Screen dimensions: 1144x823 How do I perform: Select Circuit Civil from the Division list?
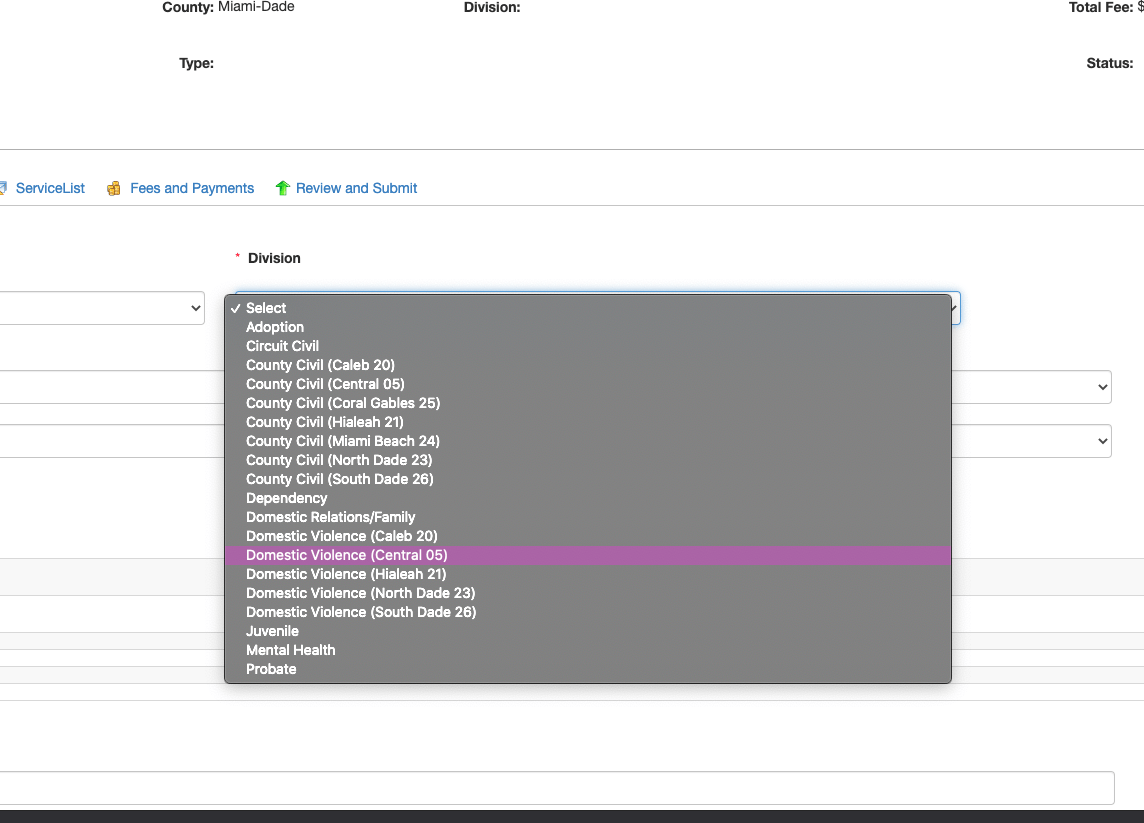[x=282, y=346]
